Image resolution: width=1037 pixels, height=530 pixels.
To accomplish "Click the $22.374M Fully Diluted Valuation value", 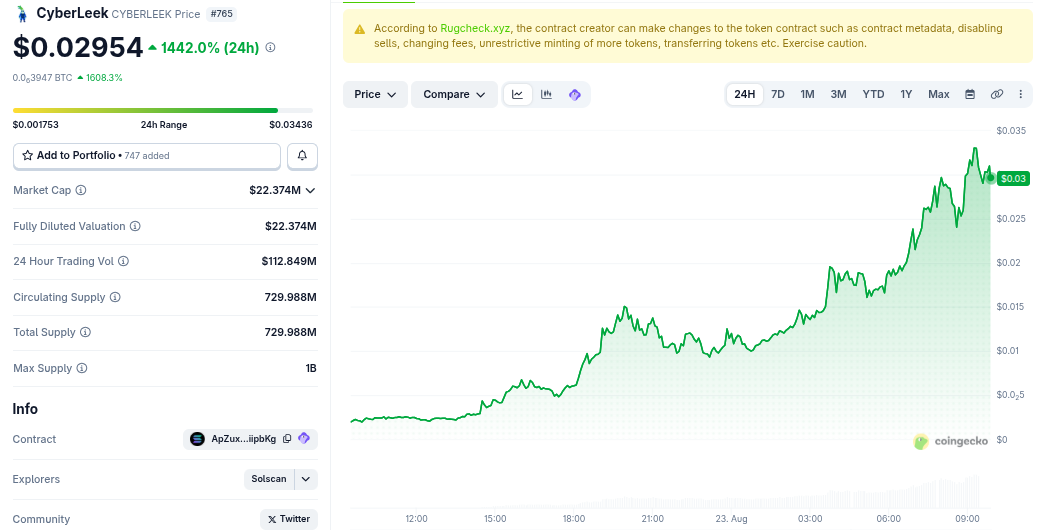I will click(290, 226).
